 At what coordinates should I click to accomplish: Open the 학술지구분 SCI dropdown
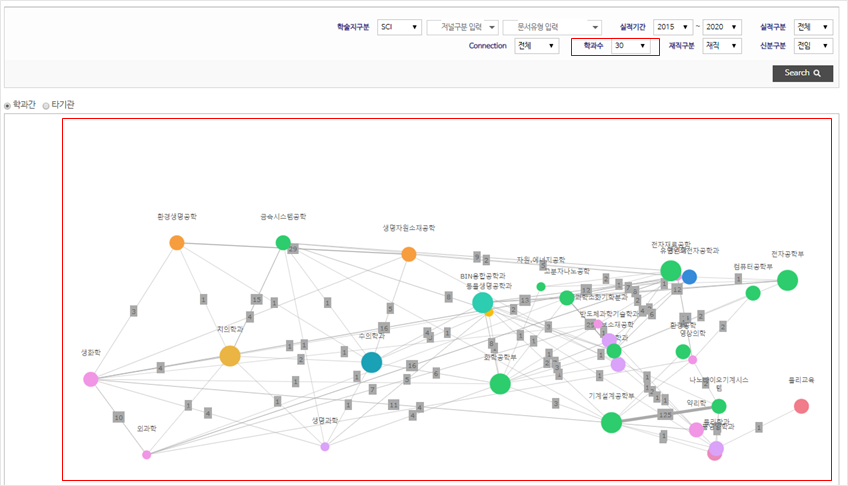pyautogui.click(x=399, y=27)
